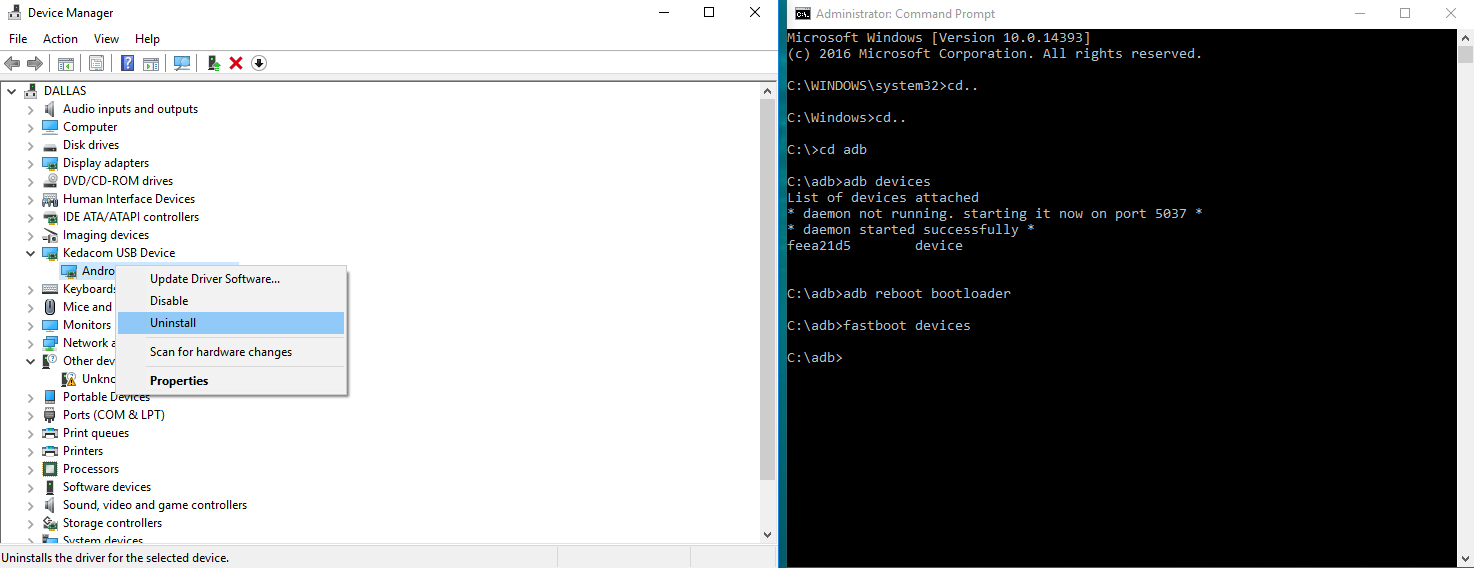This screenshot has width=1474, height=568.
Task: Open the View menu
Action: [x=106, y=39]
